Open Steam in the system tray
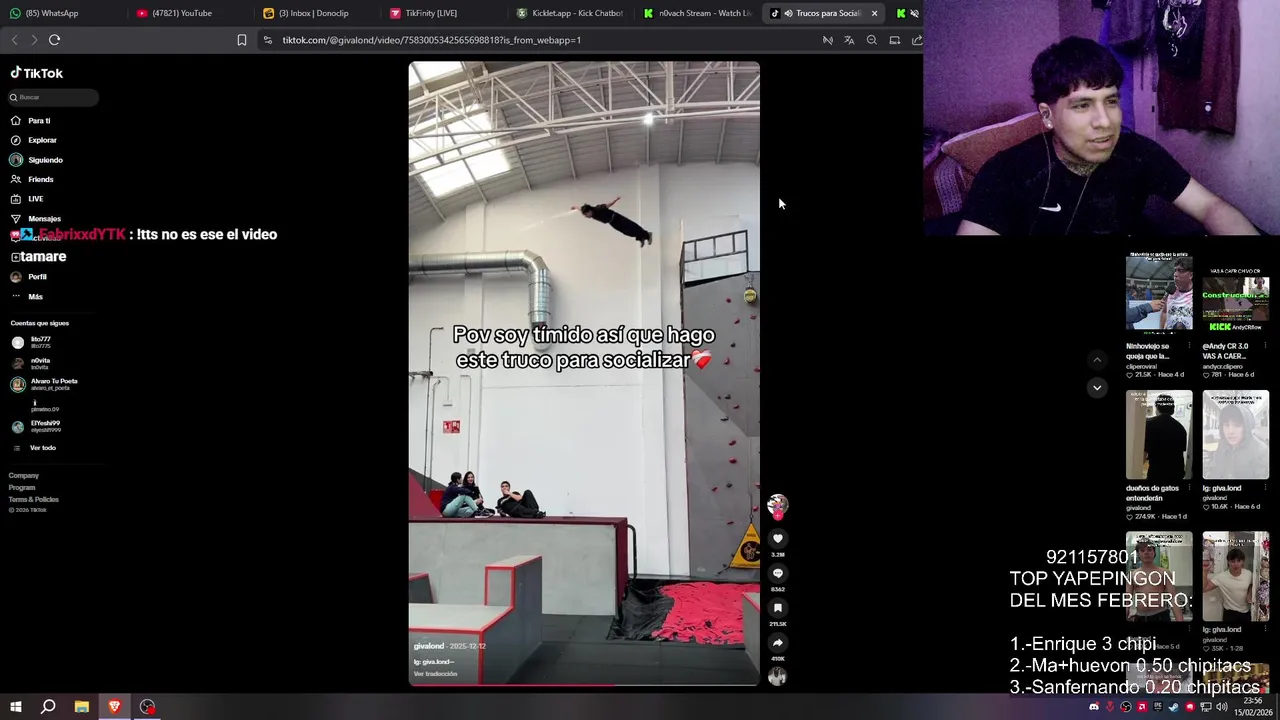This screenshot has width=1280, height=720. coord(1174,707)
